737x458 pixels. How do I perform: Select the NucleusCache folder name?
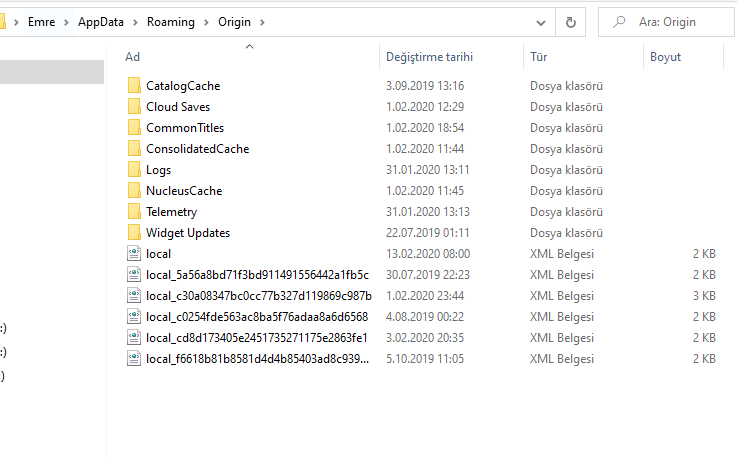184,191
